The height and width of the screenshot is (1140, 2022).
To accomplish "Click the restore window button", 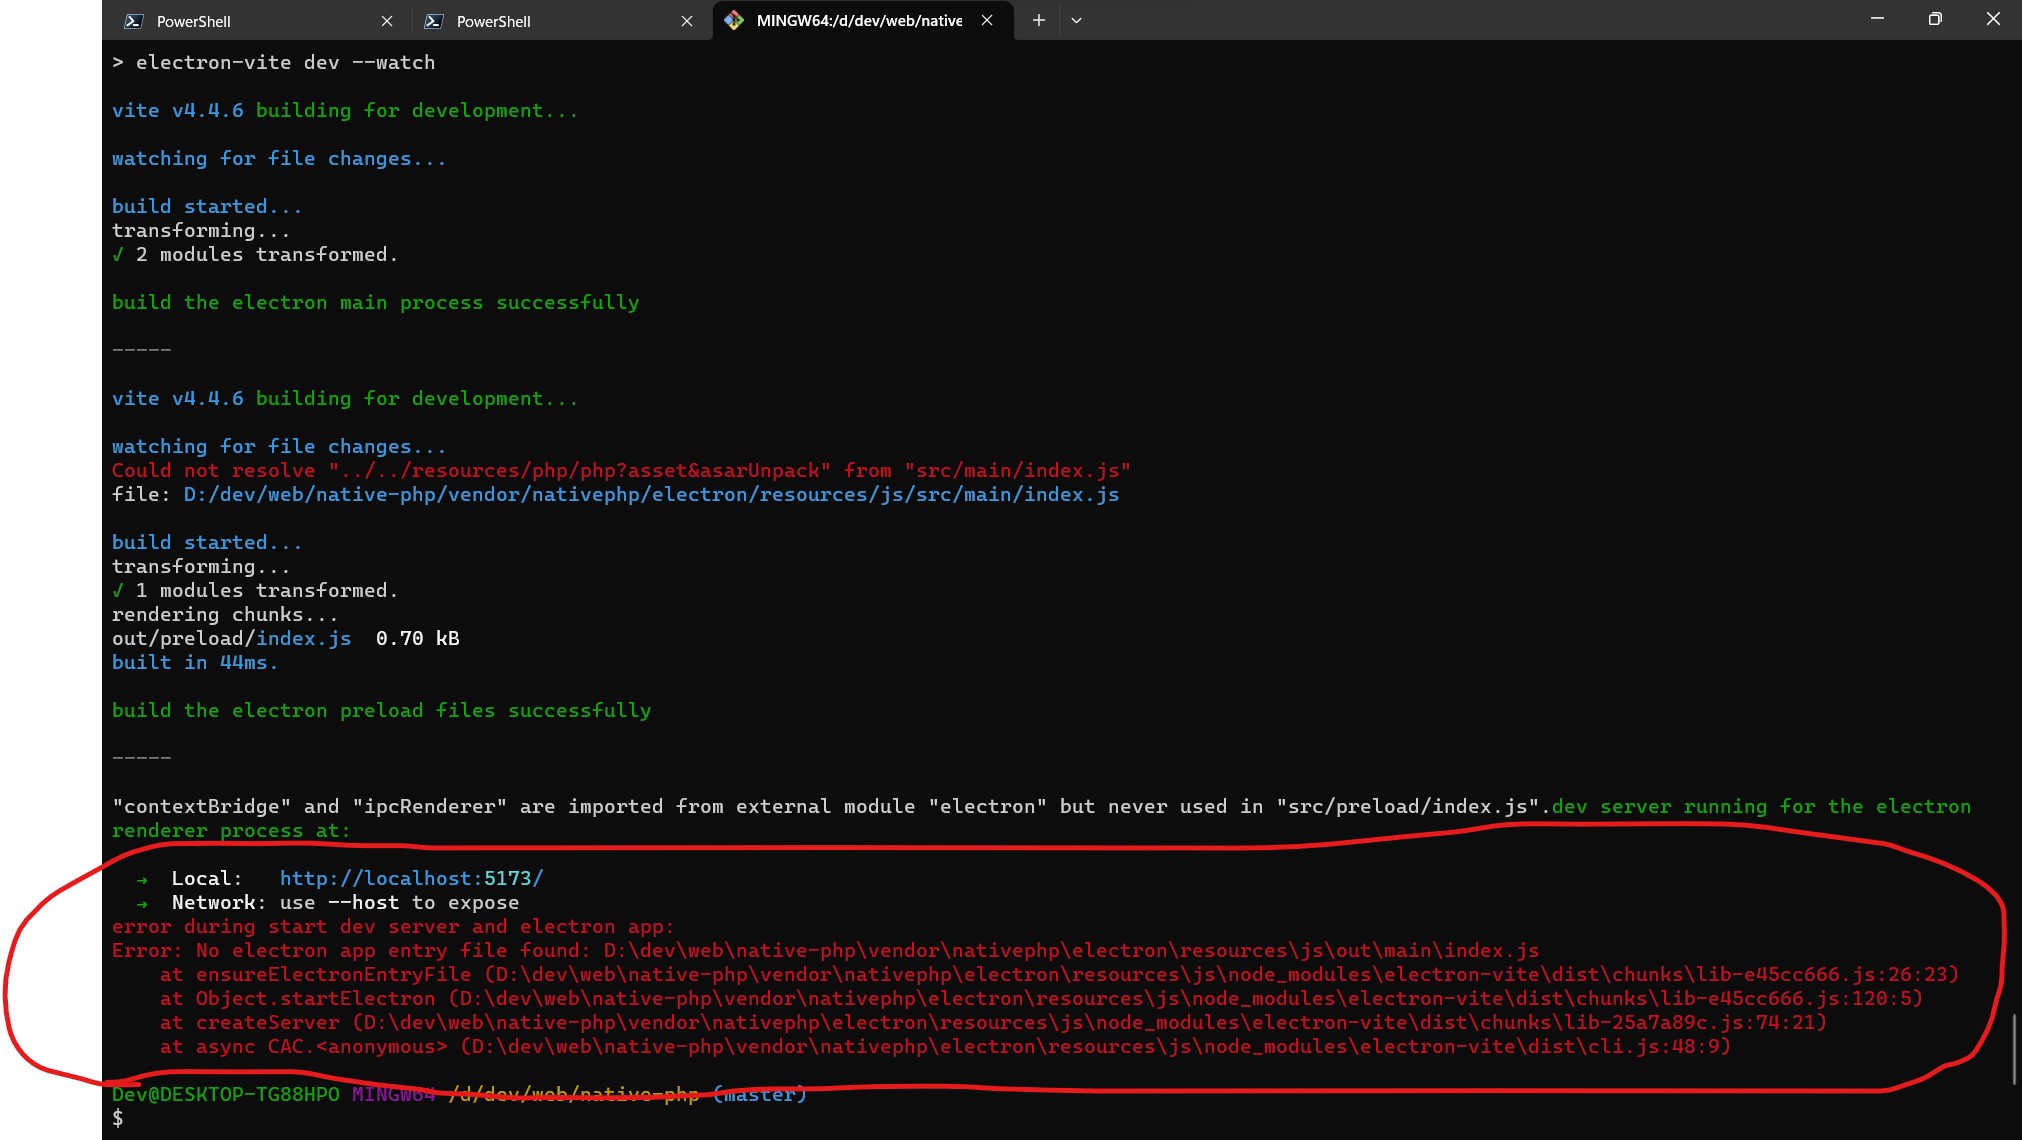I will pos(1934,18).
